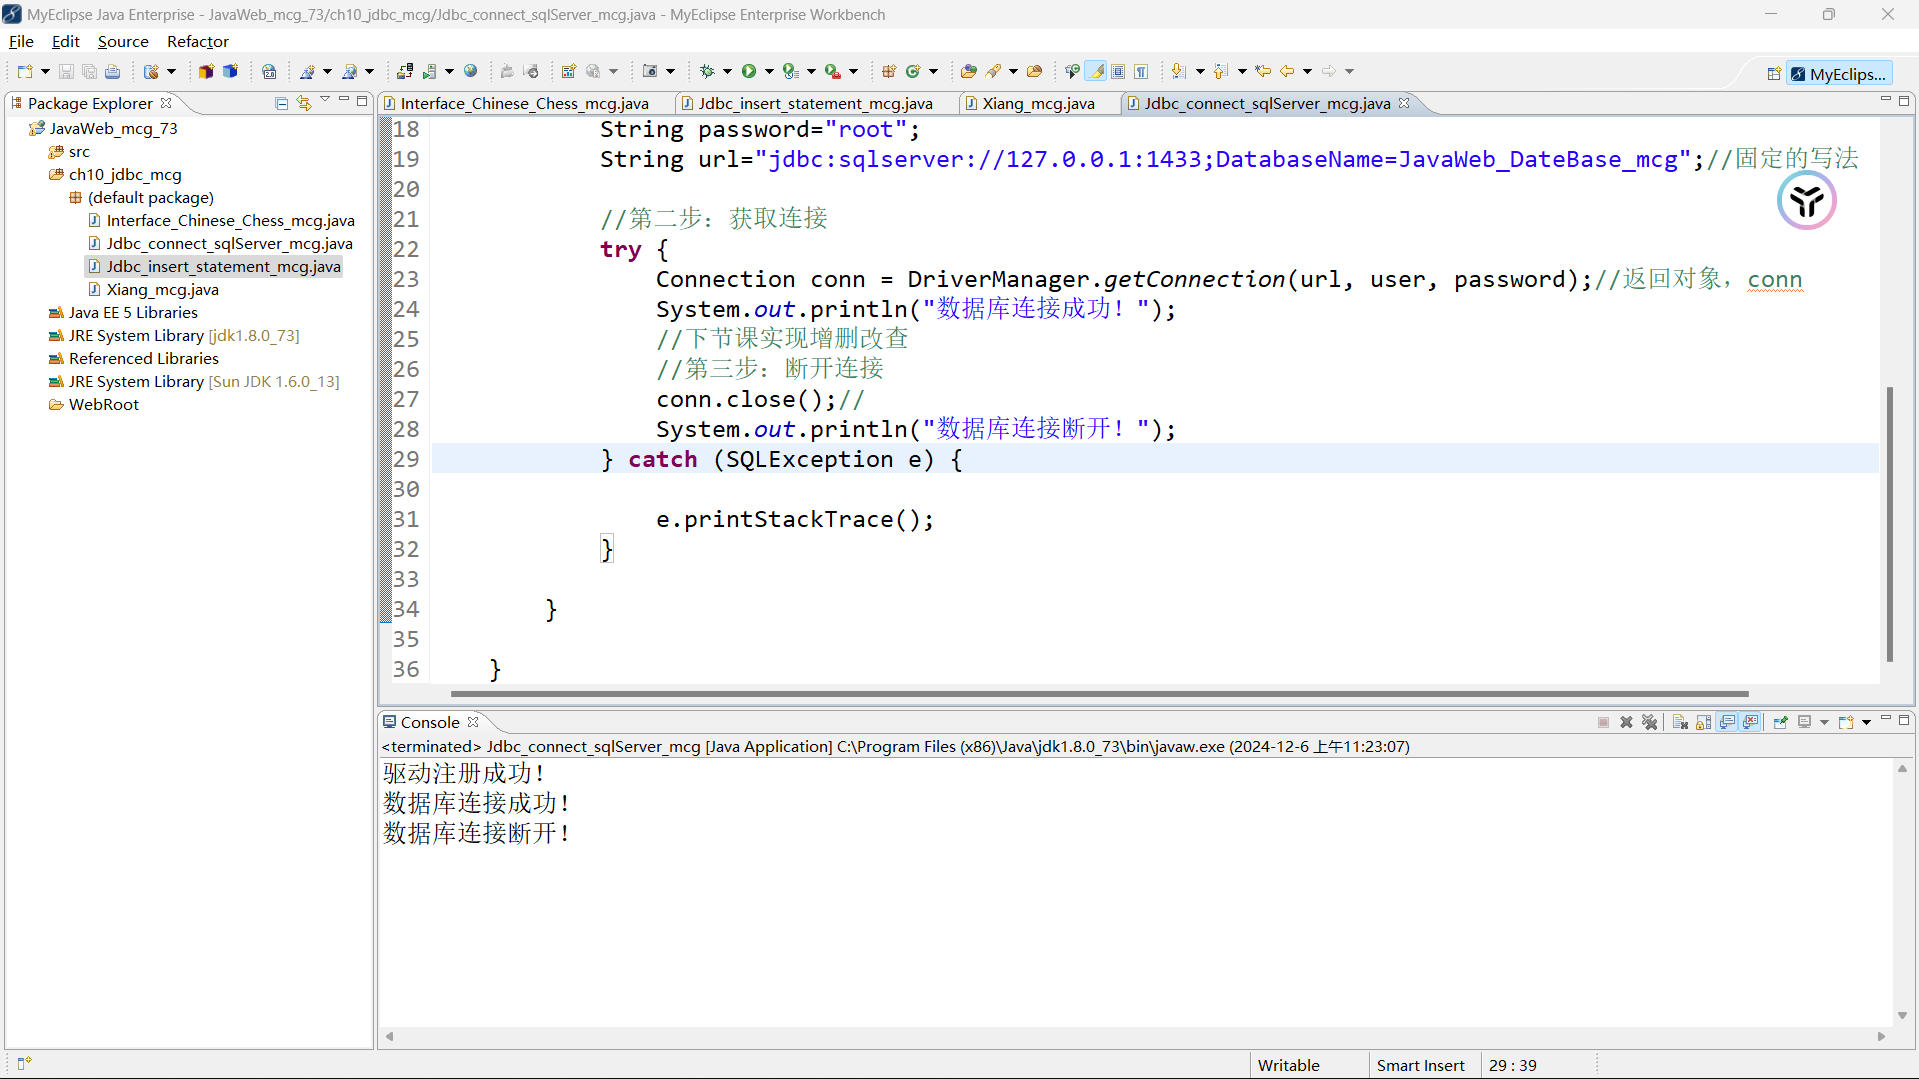Image resolution: width=1919 pixels, height=1079 pixels.
Task: Open Package Explorer View Menu triangle
Action: [325, 100]
